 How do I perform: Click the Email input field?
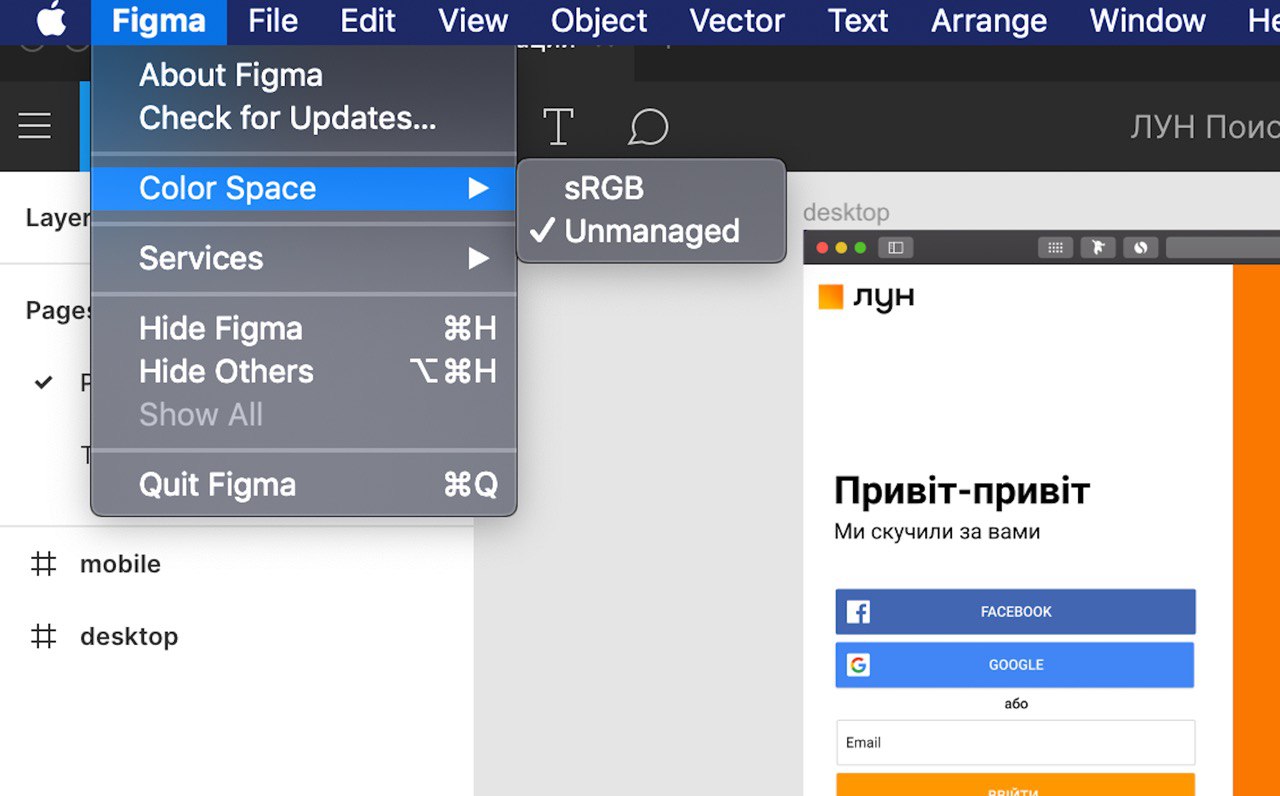[x=1015, y=743]
